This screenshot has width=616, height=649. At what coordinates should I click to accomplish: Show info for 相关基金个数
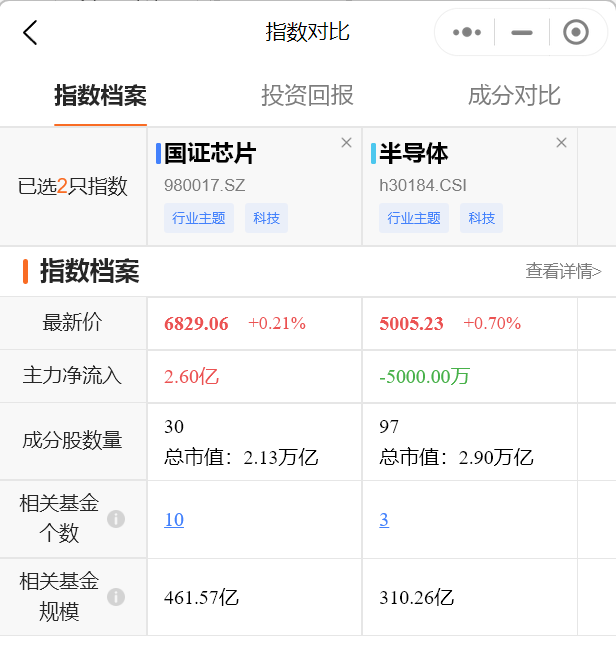[x=116, y=519]
